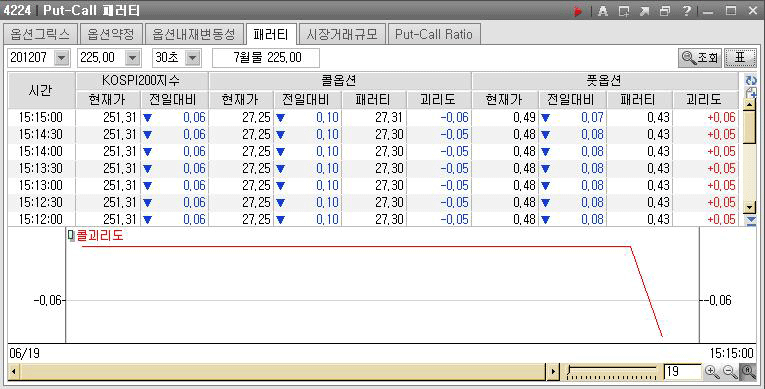Click the auto-fit magnifier icon
765x389 pixels.
[x=748, y=372]
